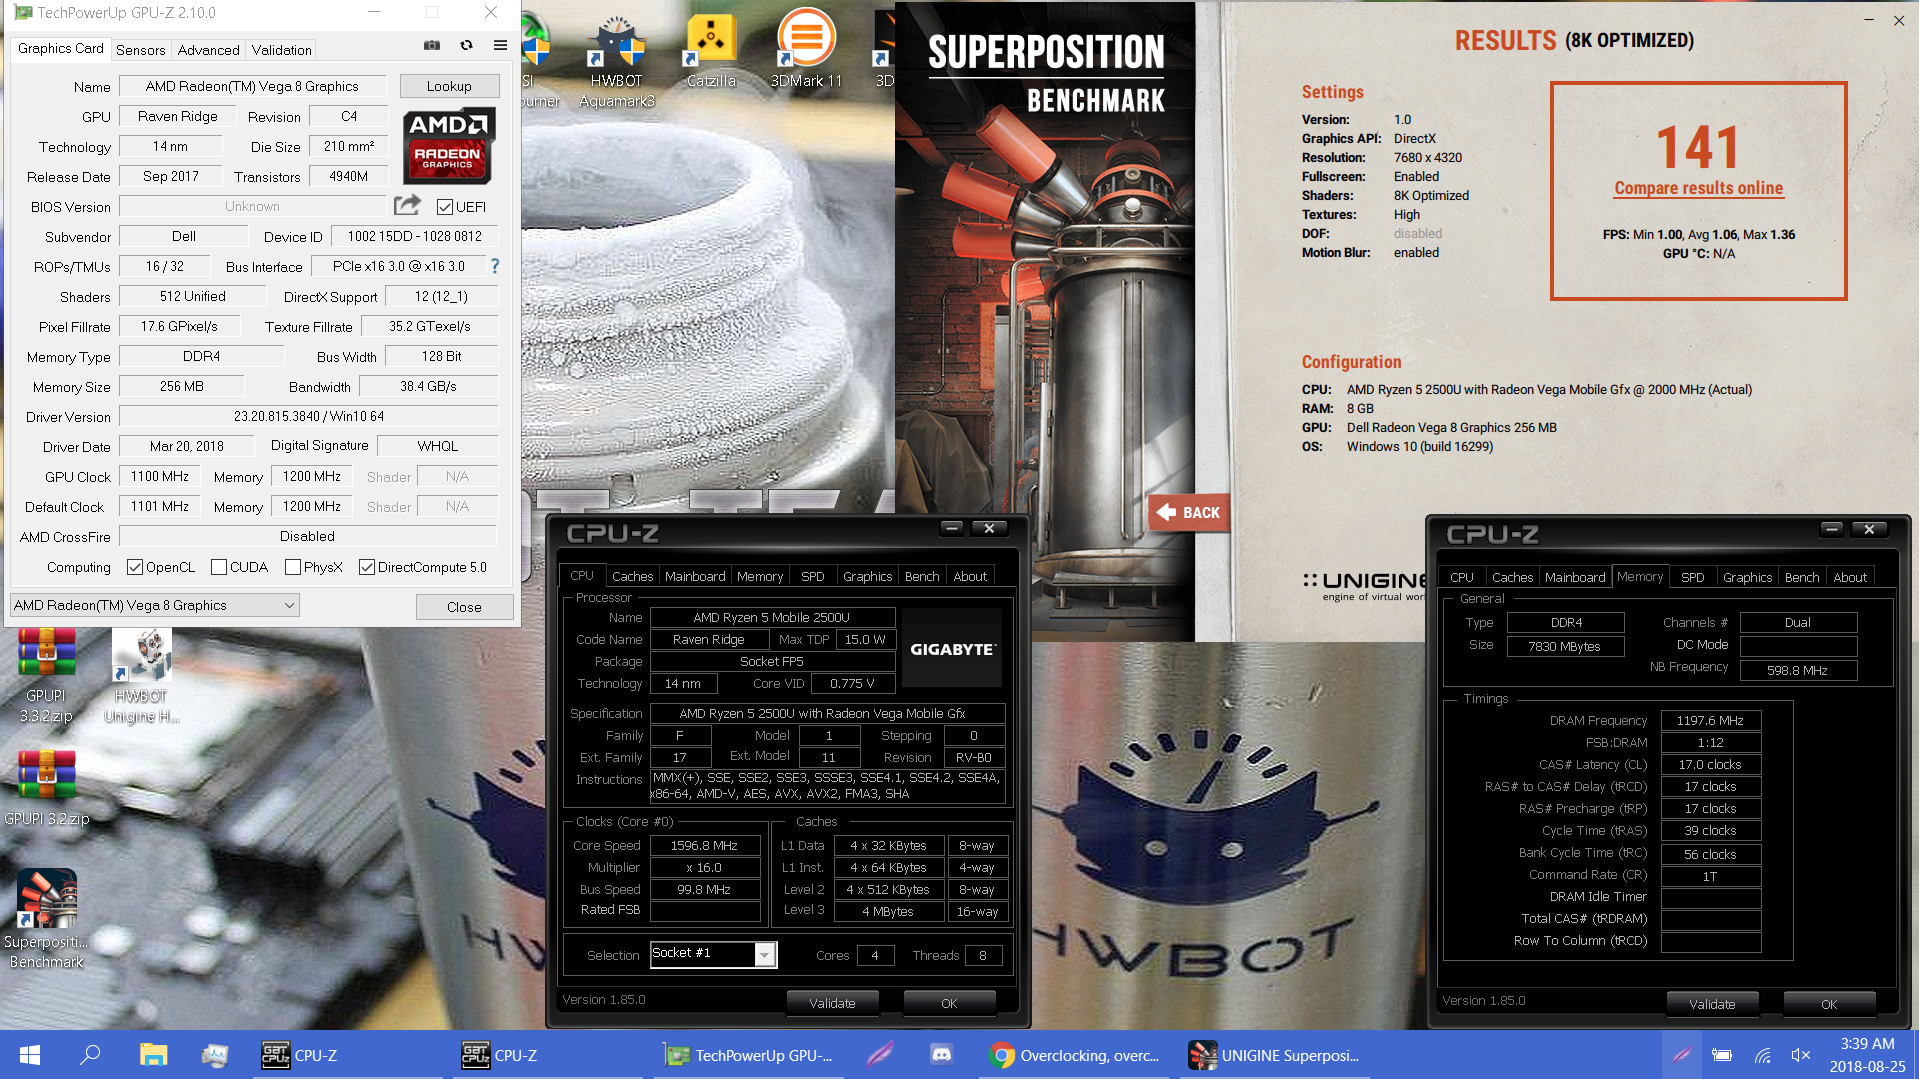Click the BIOS export share icon
This screenshot has width=1919, height=1079.
coord(407,205)
